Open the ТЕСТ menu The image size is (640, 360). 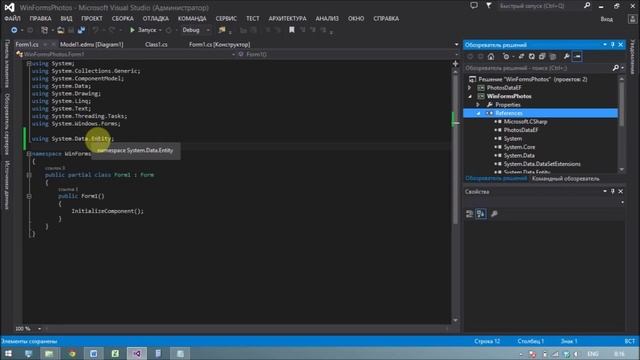[253, 18]
